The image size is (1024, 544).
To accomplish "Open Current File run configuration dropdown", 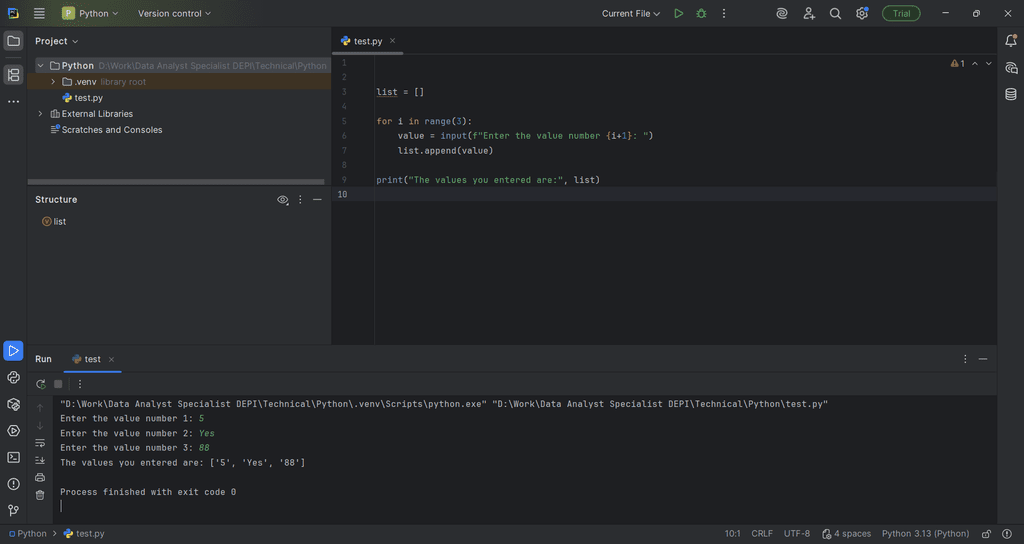I will [x=631, y=14].
